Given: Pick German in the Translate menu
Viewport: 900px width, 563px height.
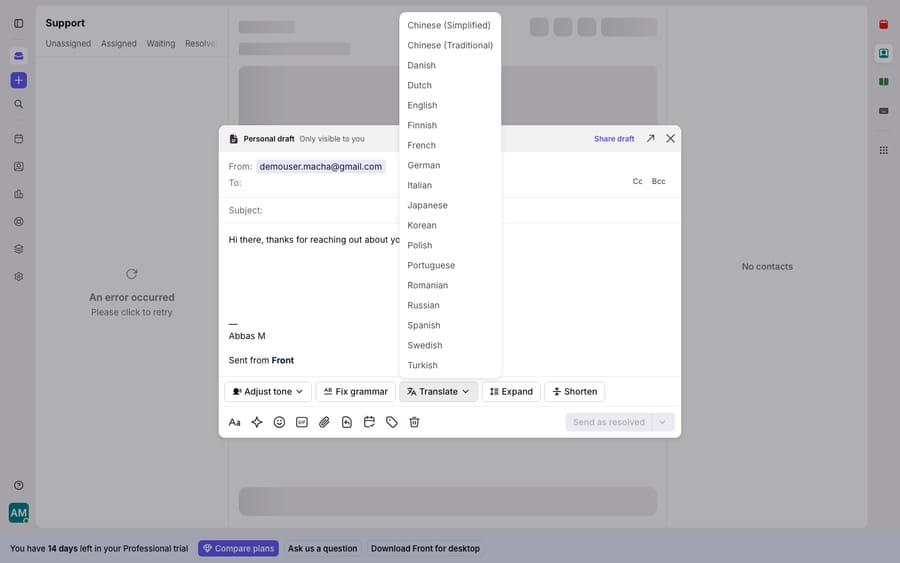Looking at the screenshot, I should (450, 165).
